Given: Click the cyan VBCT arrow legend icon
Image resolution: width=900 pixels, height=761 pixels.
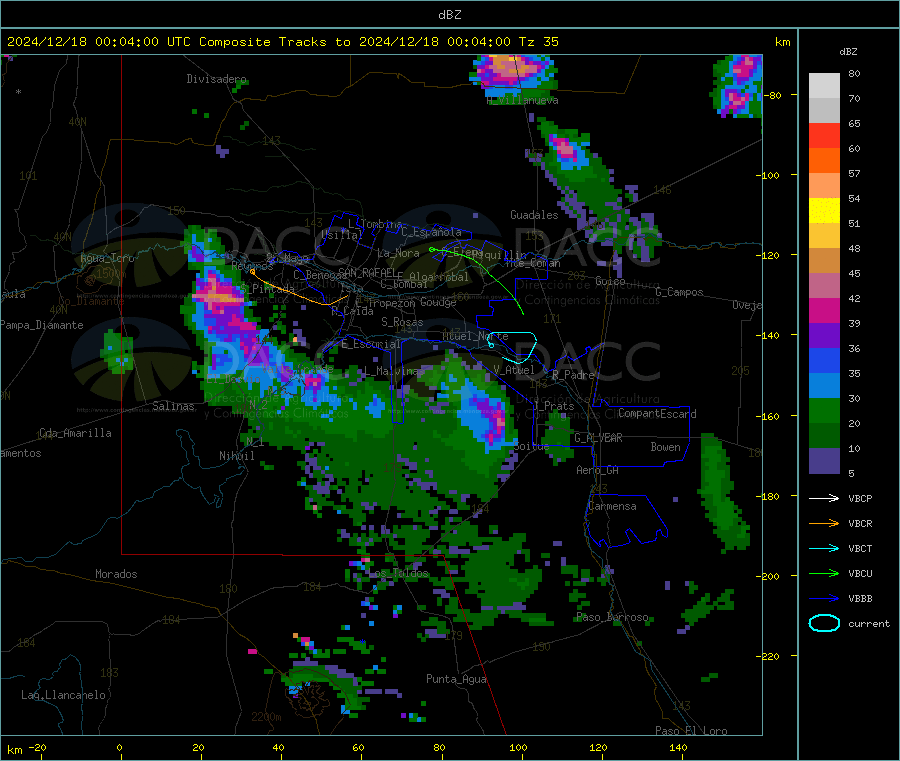Looking at the screenshot, I should [x=824, y=549].
